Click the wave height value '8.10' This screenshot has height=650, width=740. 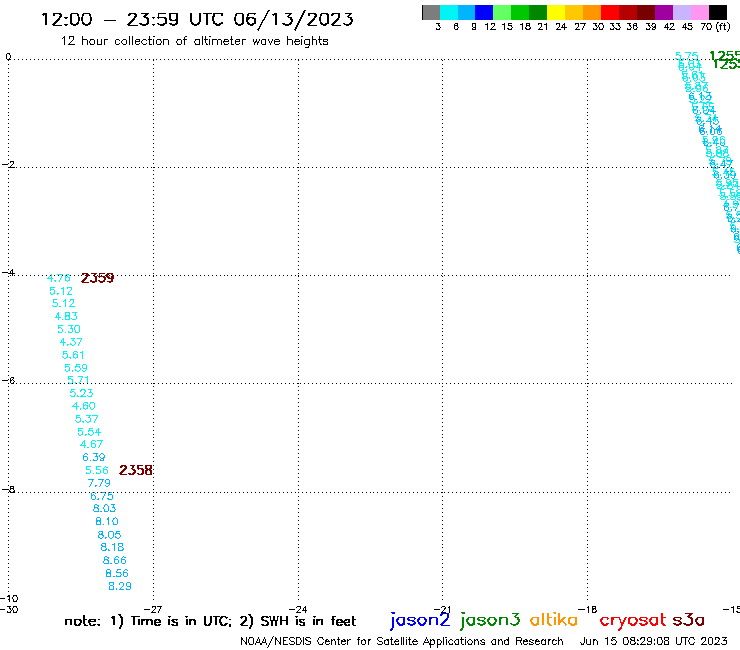(107, 522)
